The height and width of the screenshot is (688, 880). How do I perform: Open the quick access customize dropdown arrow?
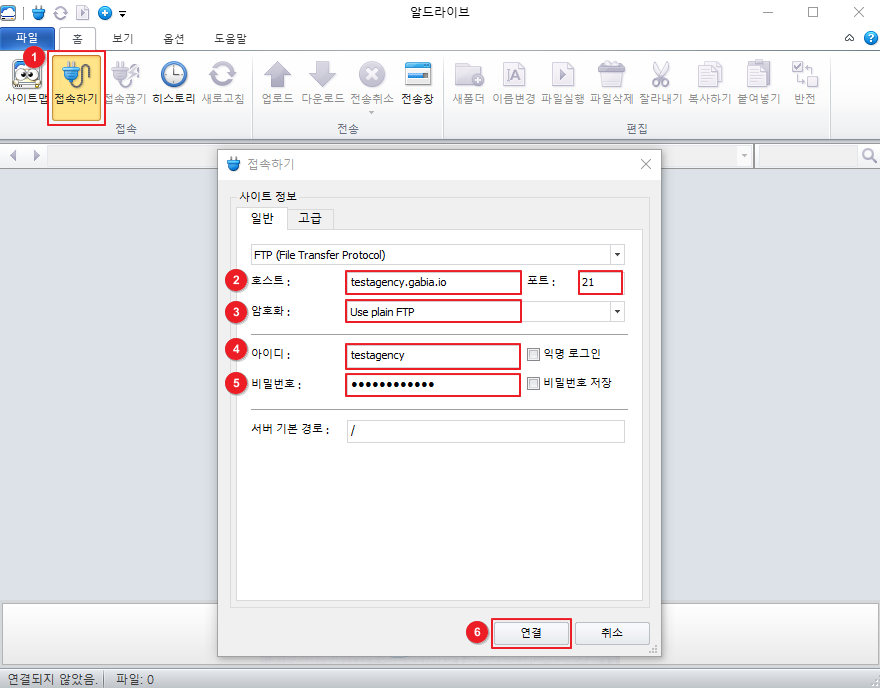coord(122,13)
